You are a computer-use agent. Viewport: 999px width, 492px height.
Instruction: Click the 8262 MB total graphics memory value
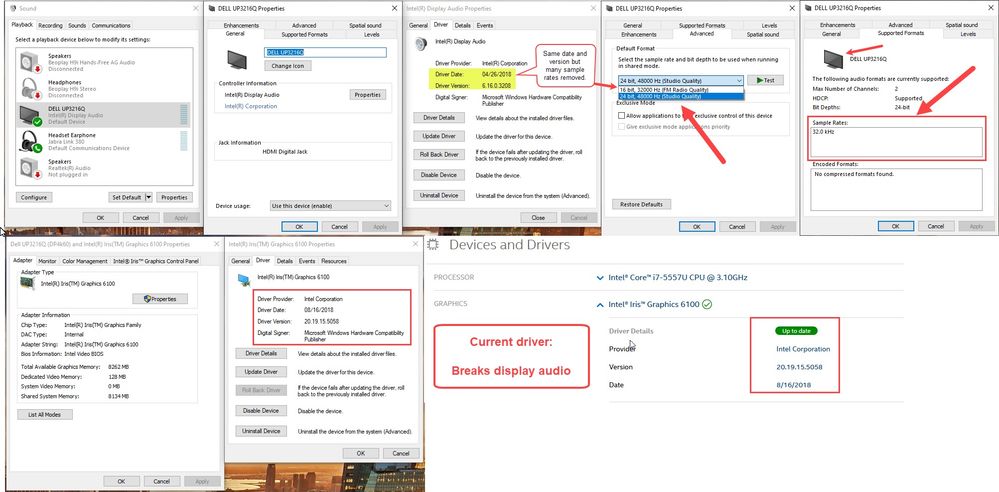point(119,367)
